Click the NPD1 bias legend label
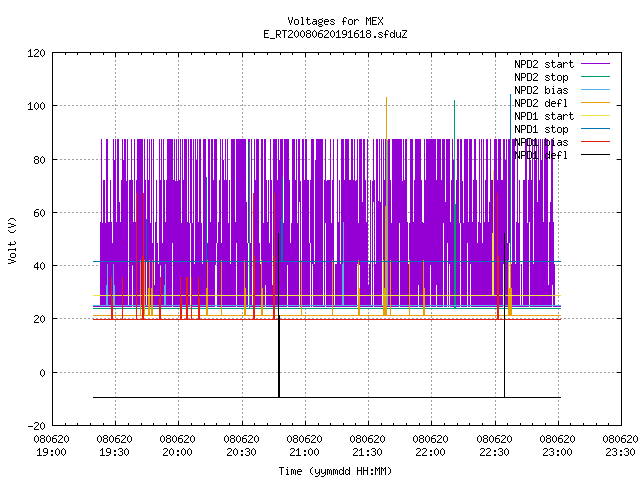The height and width of the screenshot is (480, 640). coord(541,142)
